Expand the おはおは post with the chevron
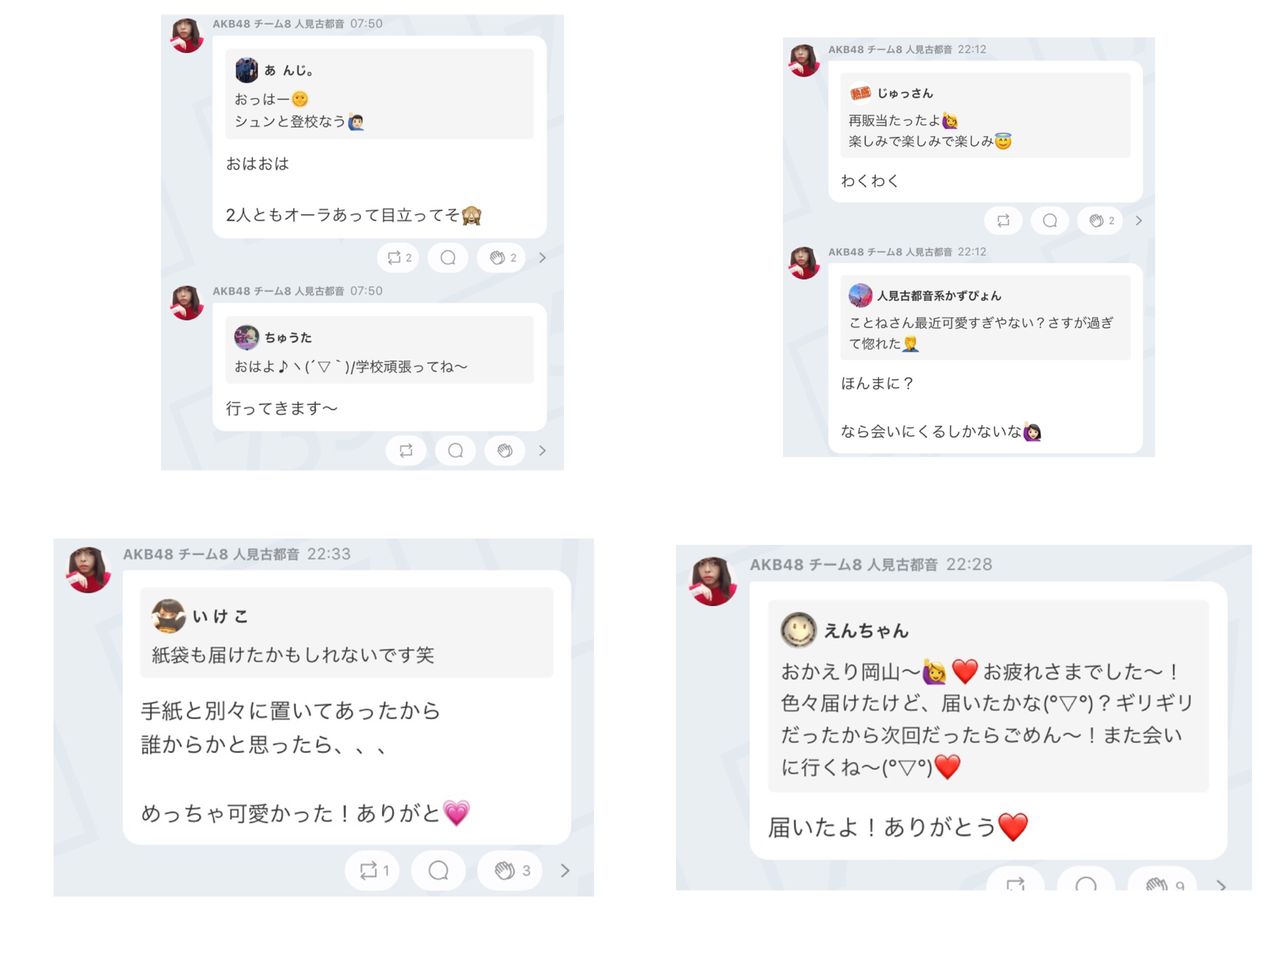This screenshot has height=960, width=1280. (x=542, y=258)
